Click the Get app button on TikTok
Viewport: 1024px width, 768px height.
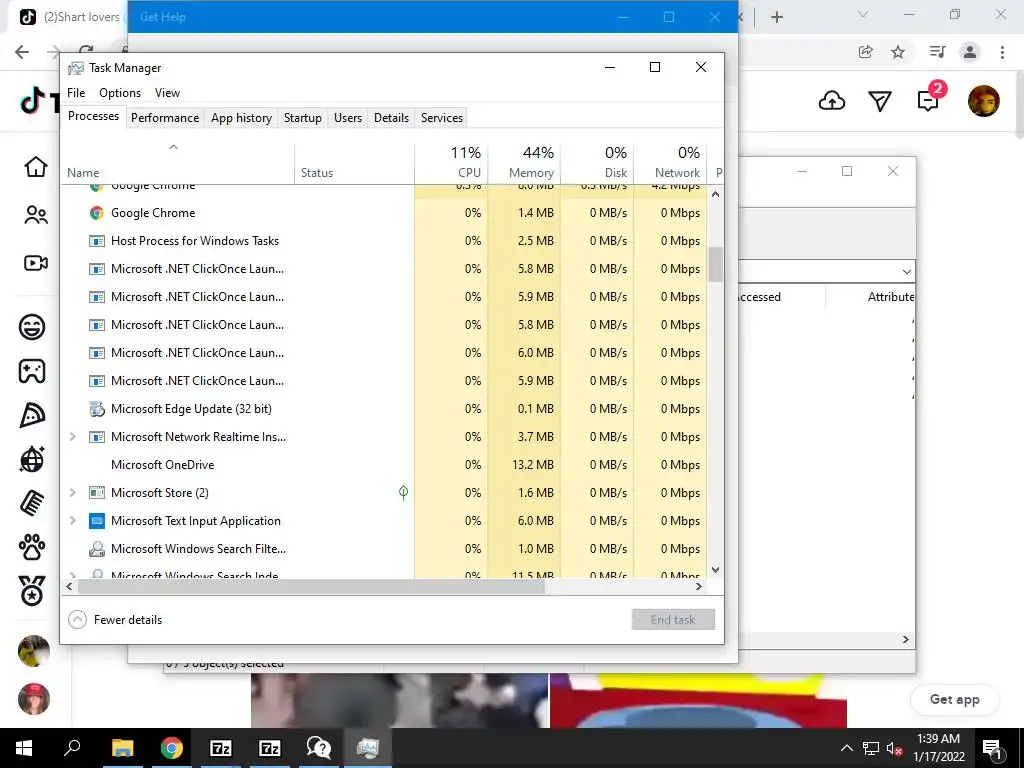pos(954,699)
